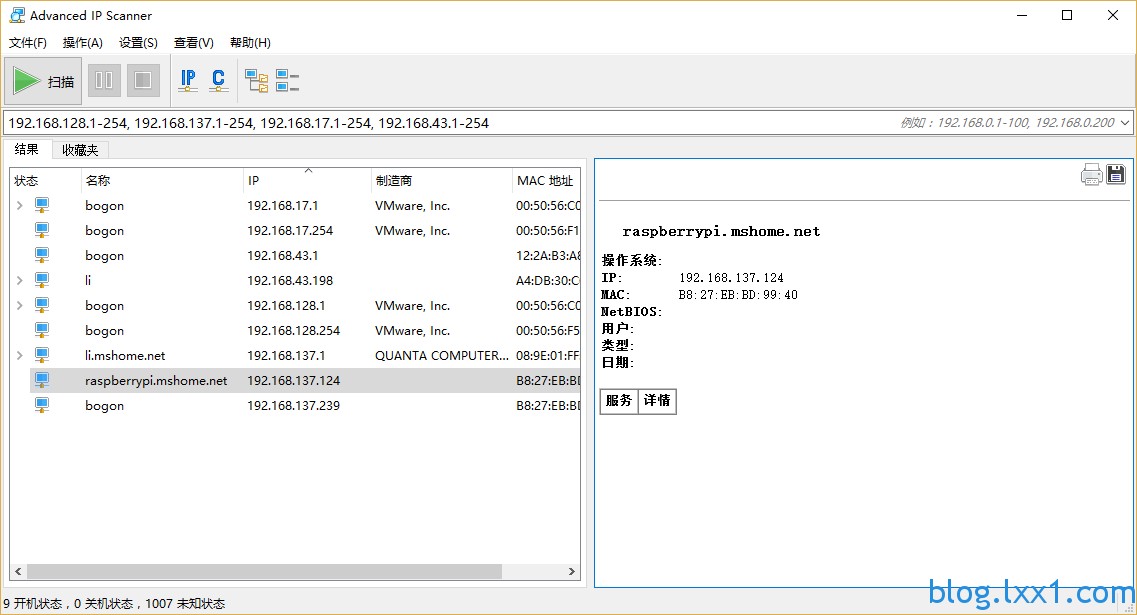Select computer icon of 192.168.17.1 row
The height and width of the screenshot is (615, 1137).
(42, 205)
